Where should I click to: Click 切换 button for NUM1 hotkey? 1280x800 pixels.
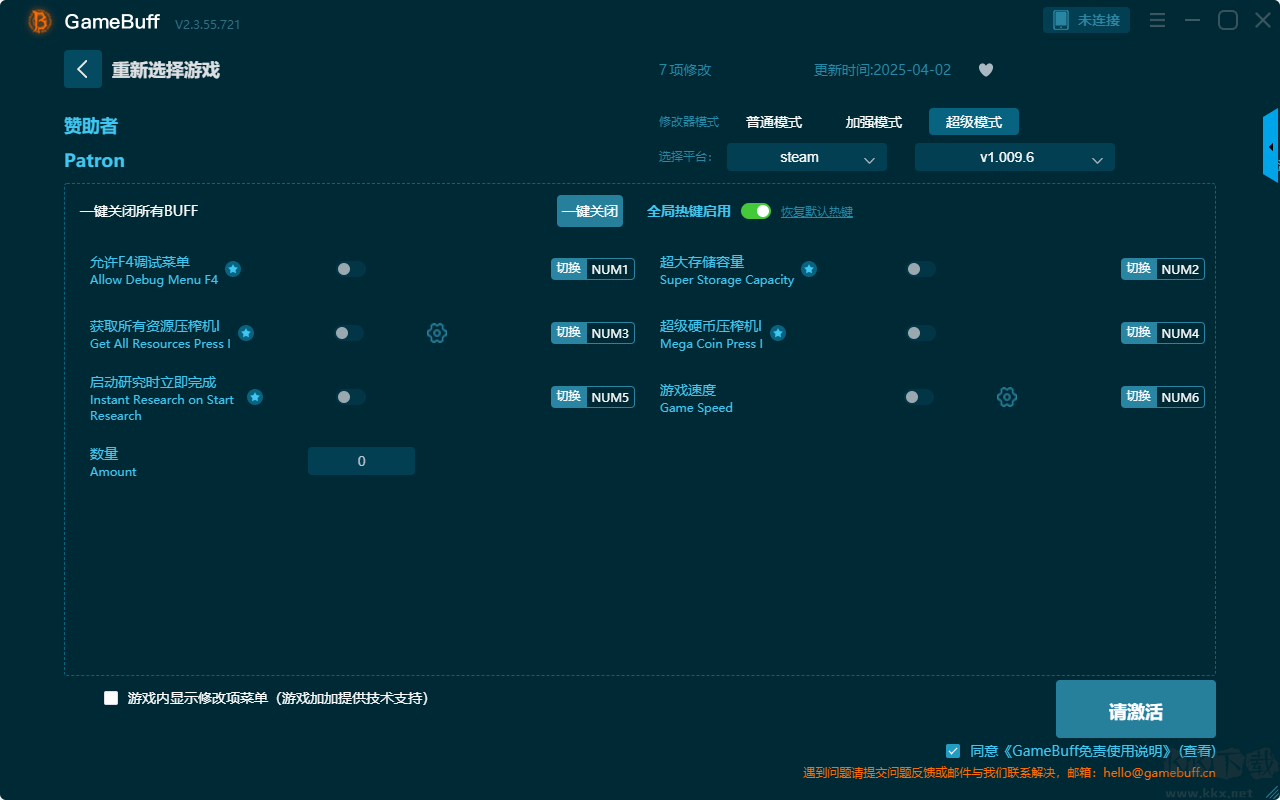pos(568,269)
